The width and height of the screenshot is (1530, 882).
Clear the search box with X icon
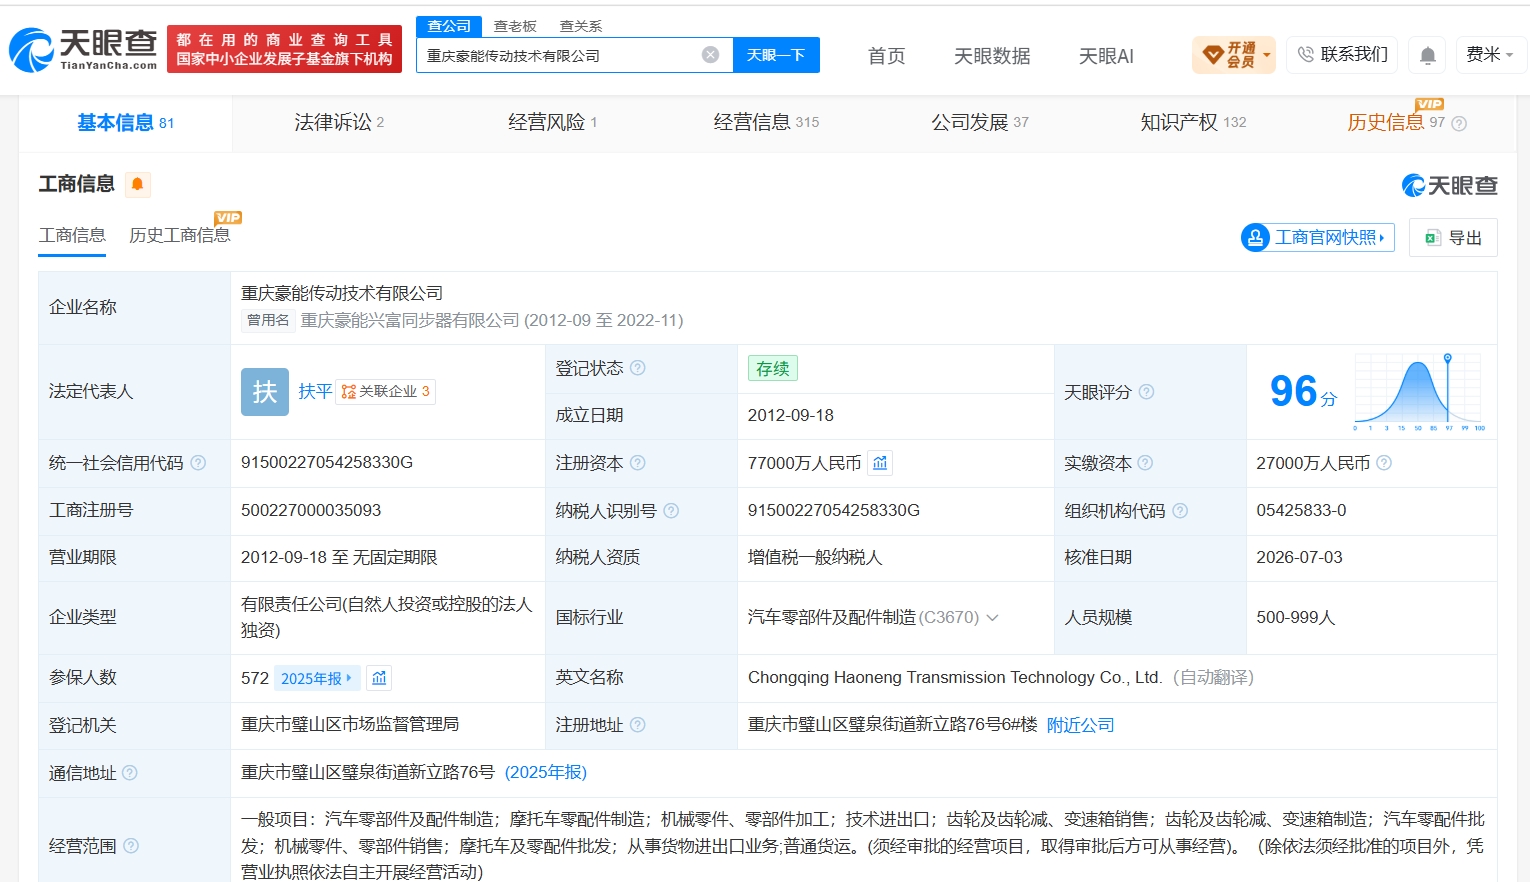[710, 55]
